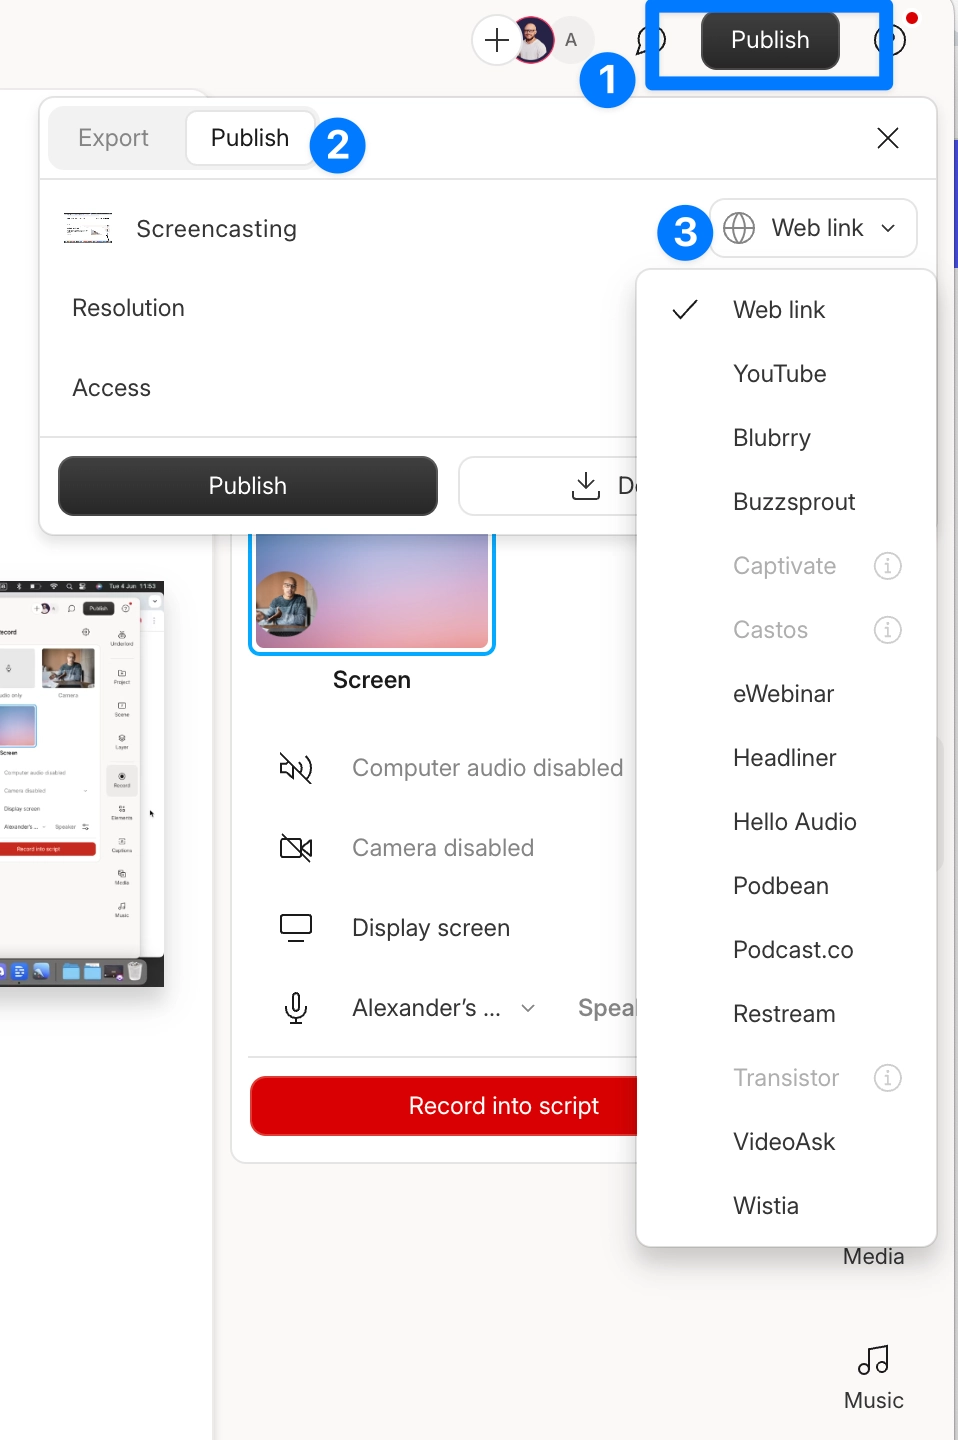Image resolution: width=958 pixels, height=1440 pixels.
Task: Click the Computer audio disabled label
Action: point(488,768)
